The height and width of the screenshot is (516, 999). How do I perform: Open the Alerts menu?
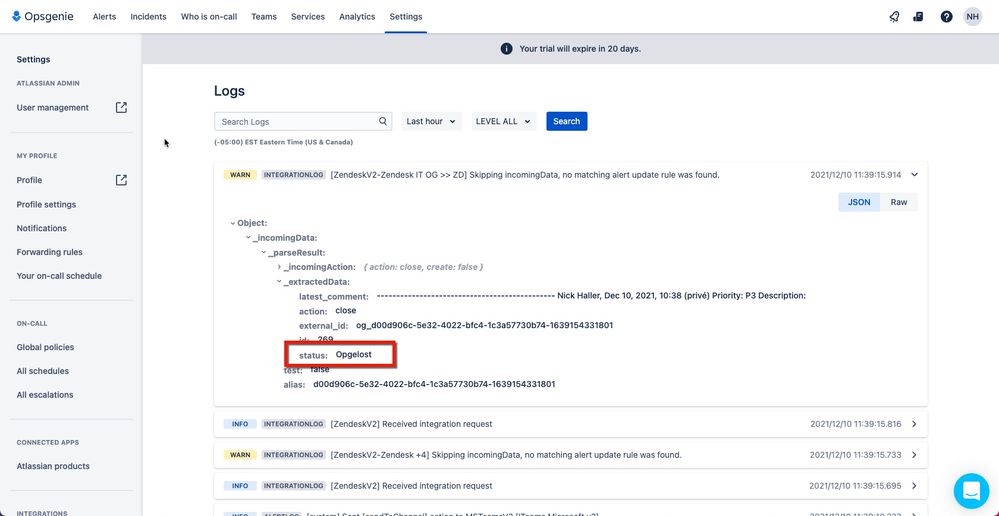(104, 17)
